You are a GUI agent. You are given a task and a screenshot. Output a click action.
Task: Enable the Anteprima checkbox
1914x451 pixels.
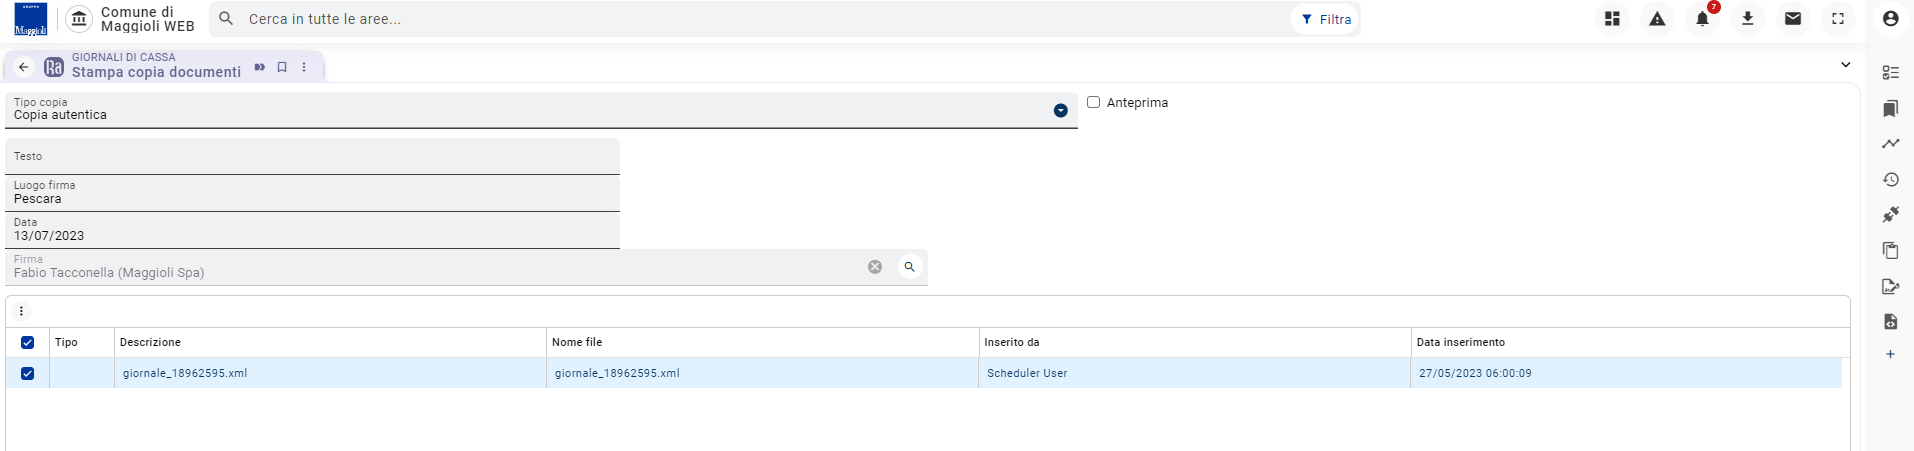[x=1093, y=102]
